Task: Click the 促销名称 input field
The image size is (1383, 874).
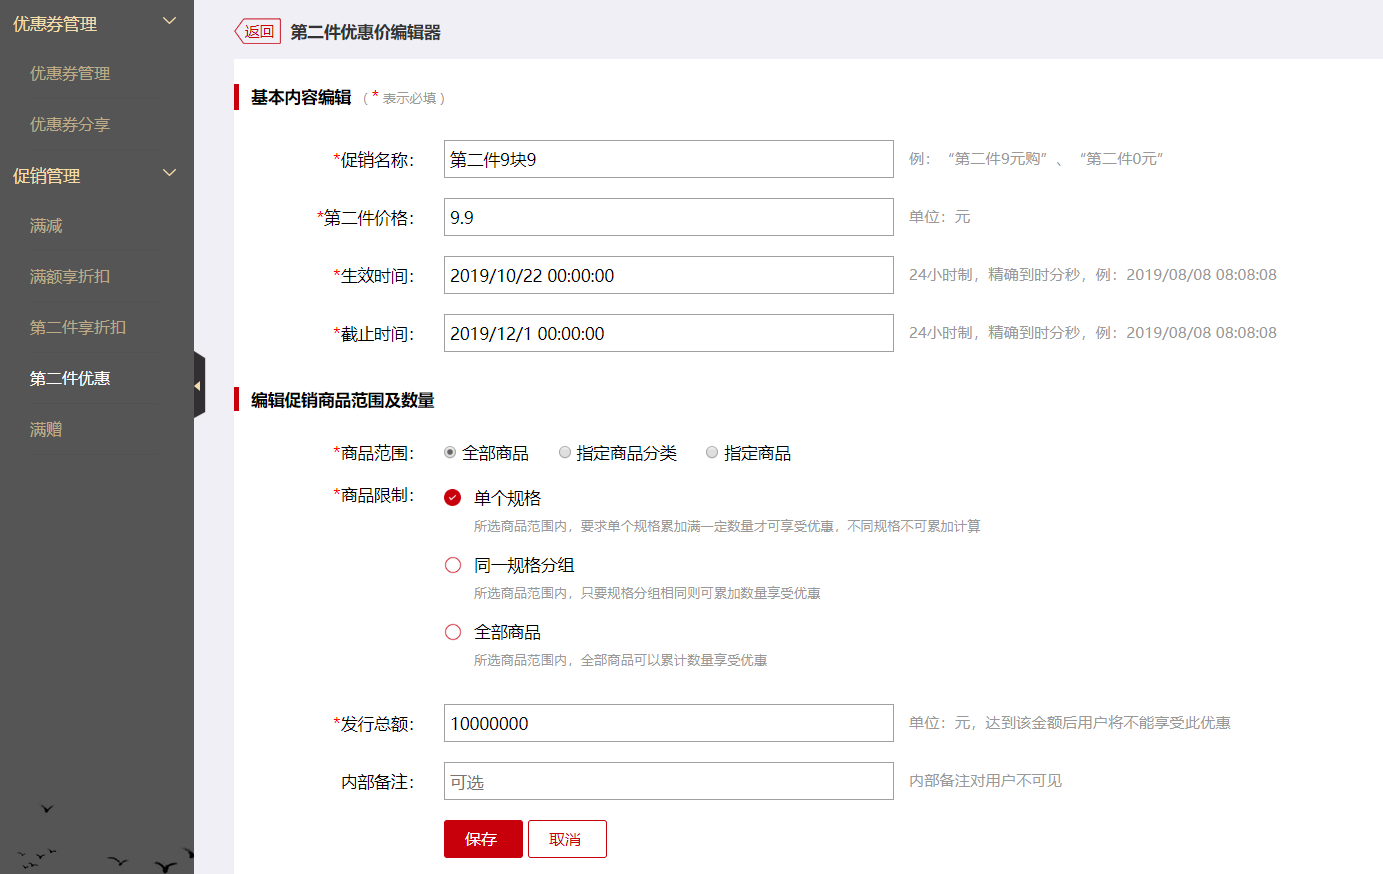Action: 668,158
